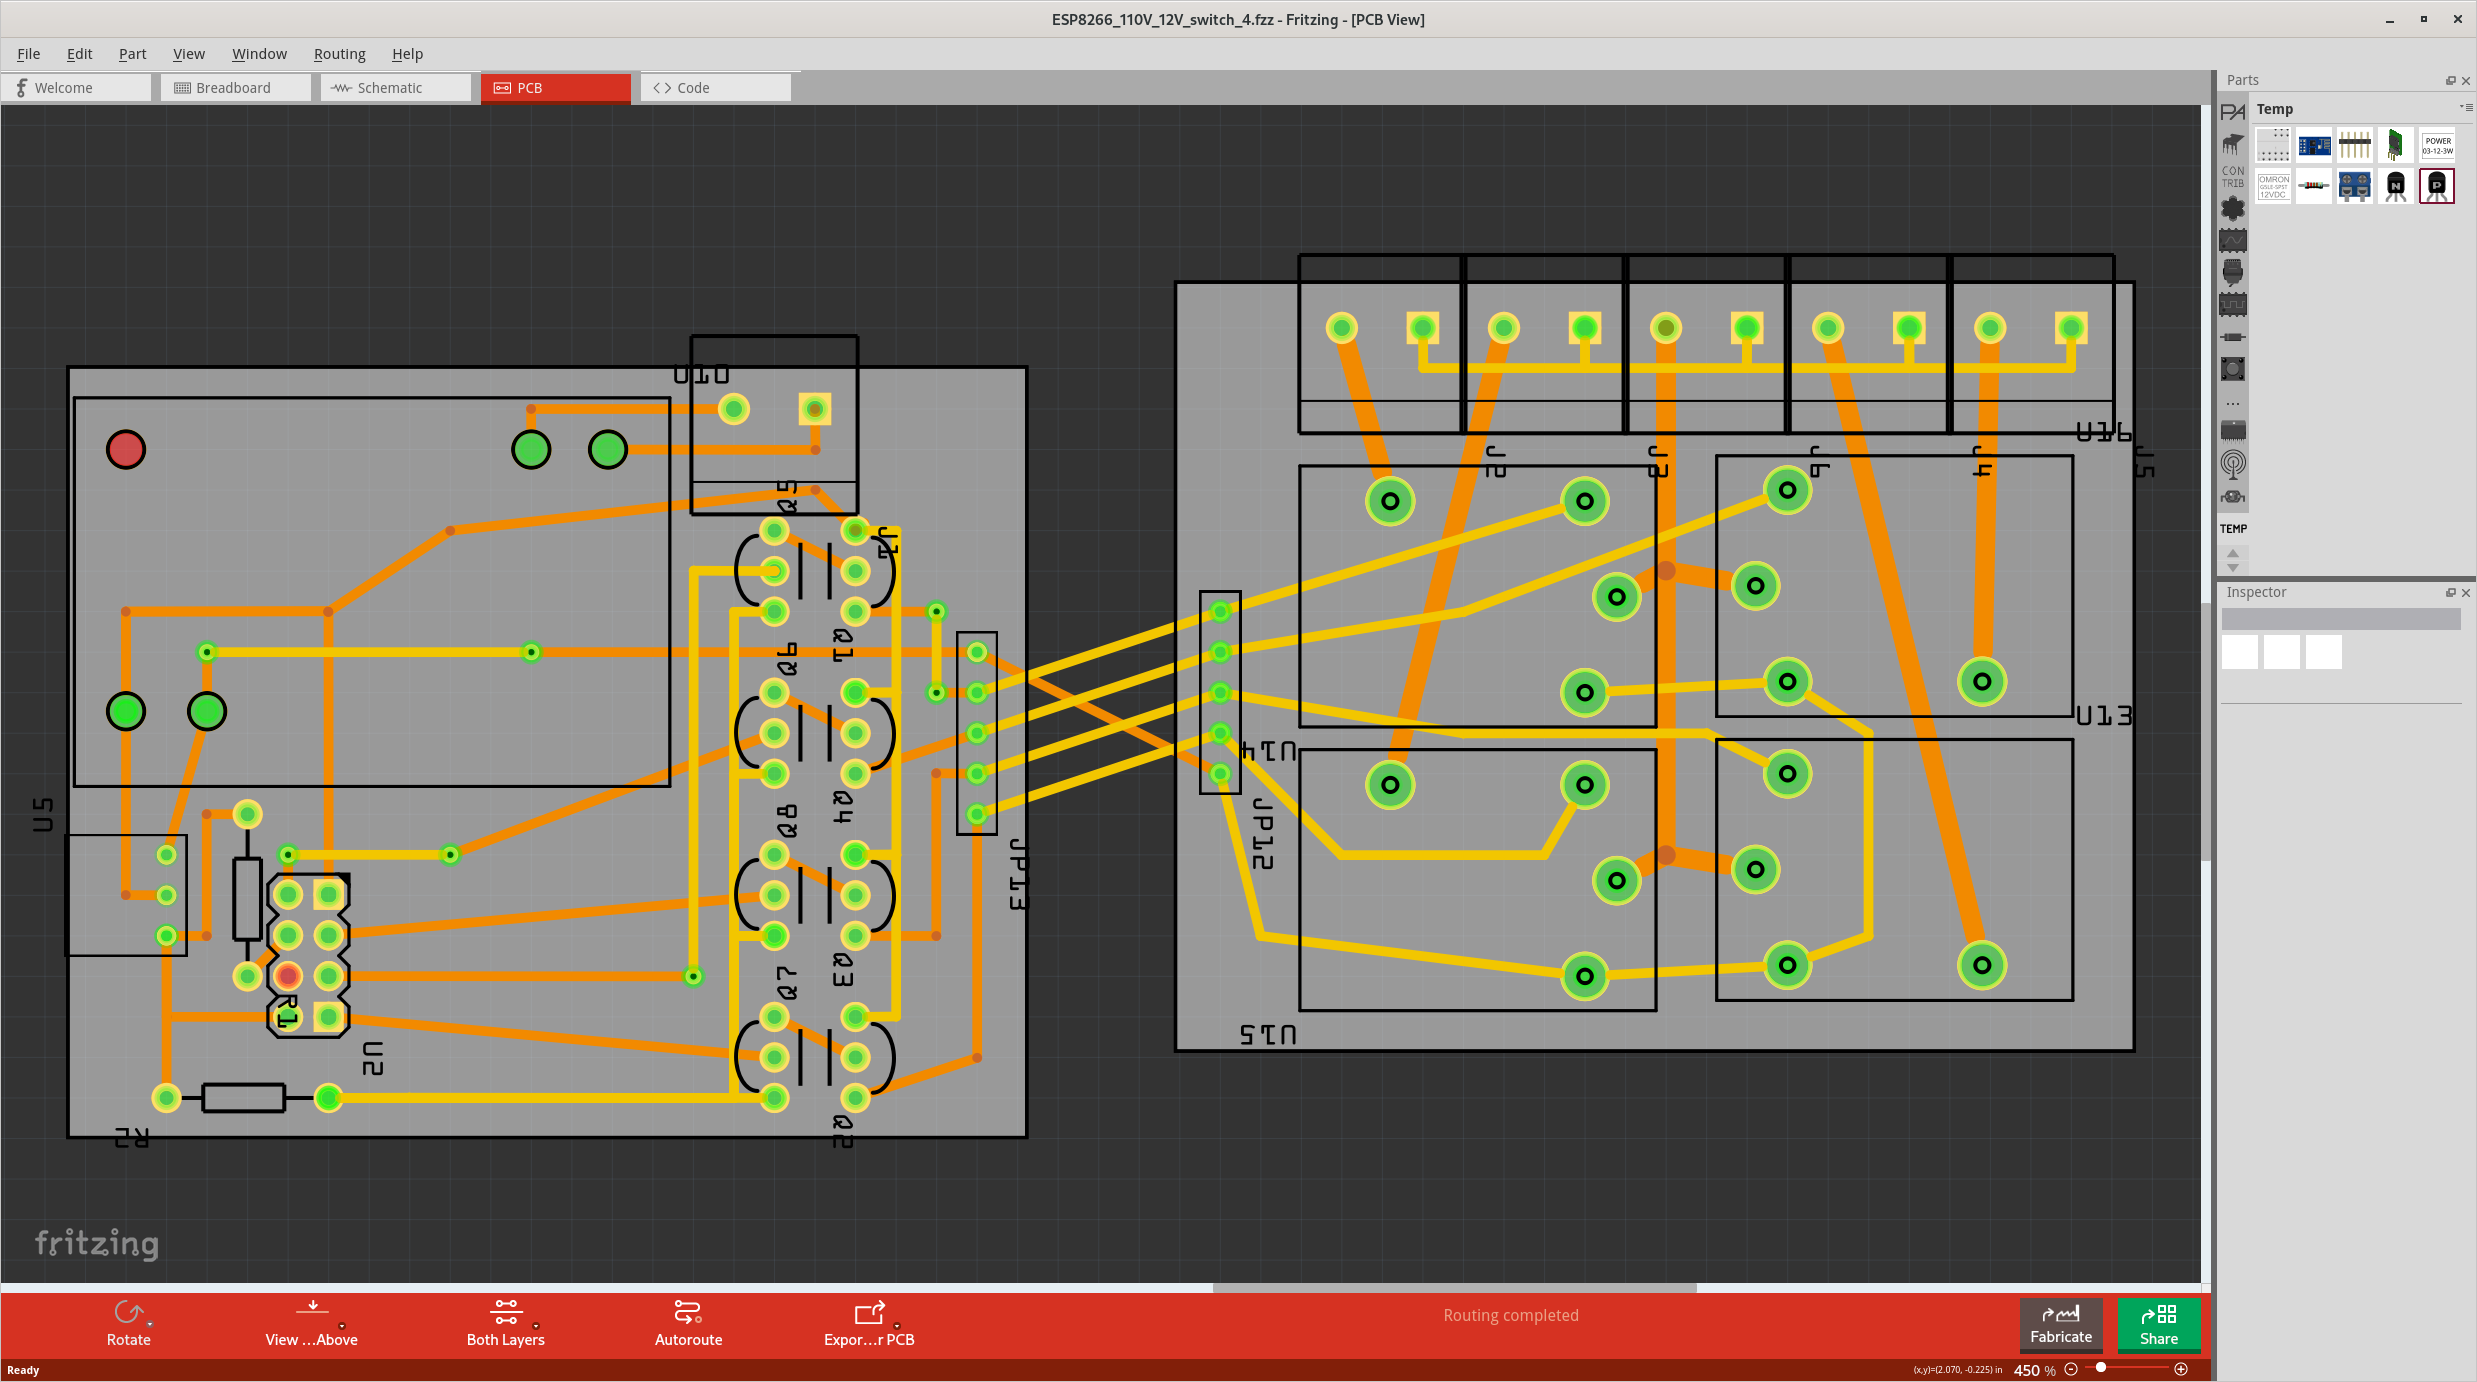The height and width of the screenshot is (1382, 2477).
Task: Click the zoom-in plus icon
Action: coord(2181,1369)
